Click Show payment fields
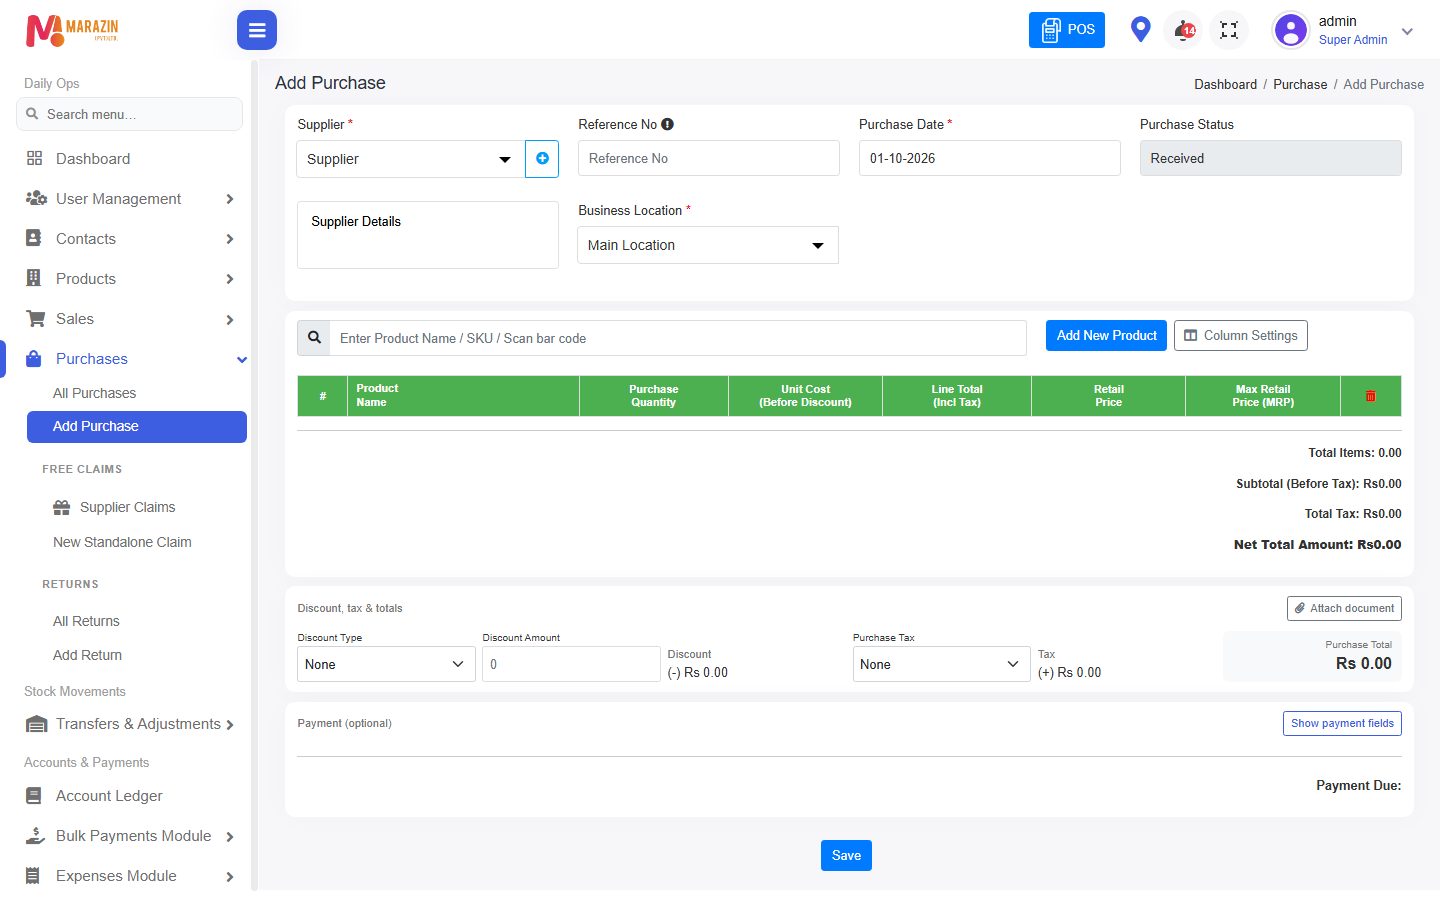1440x900 pixels. coord(1342,723)
